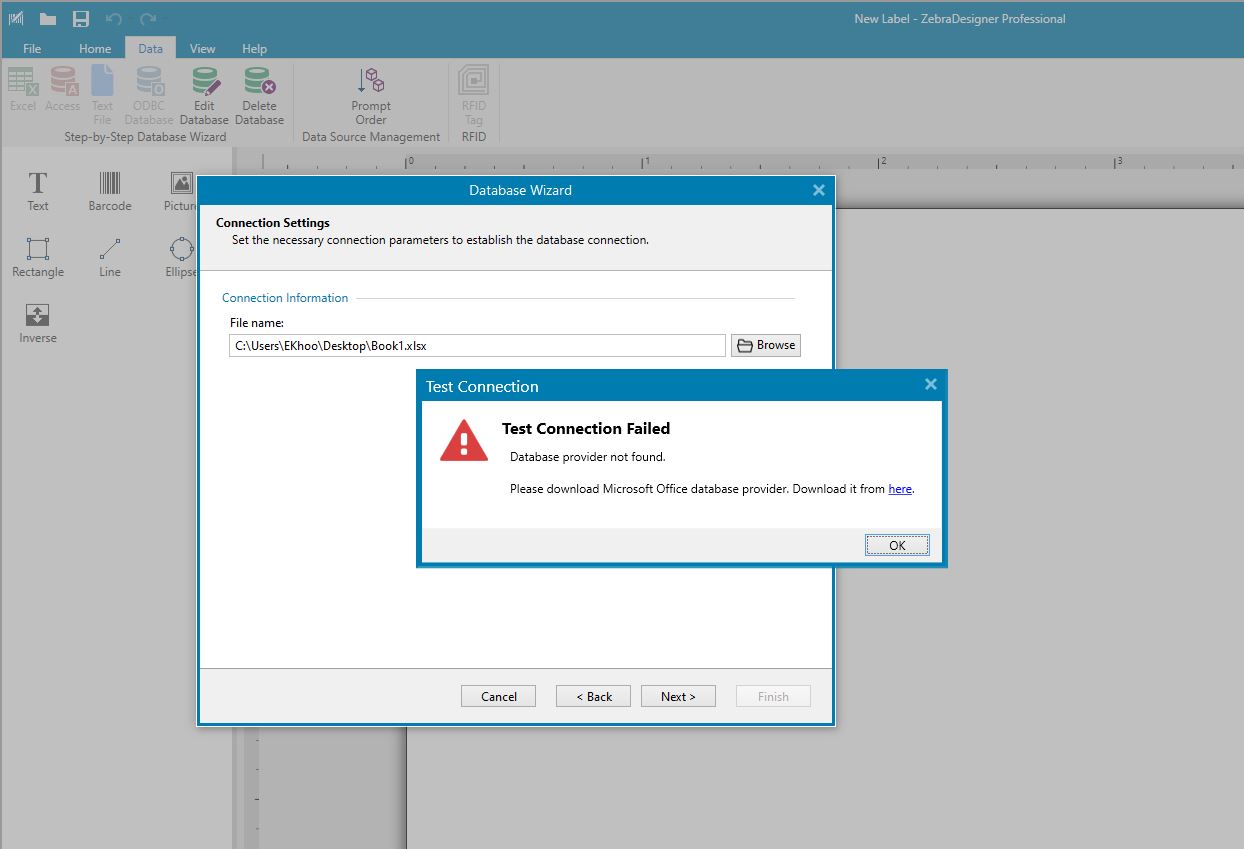Click the ZebraDesigner app logo icon

pos(17,18)
